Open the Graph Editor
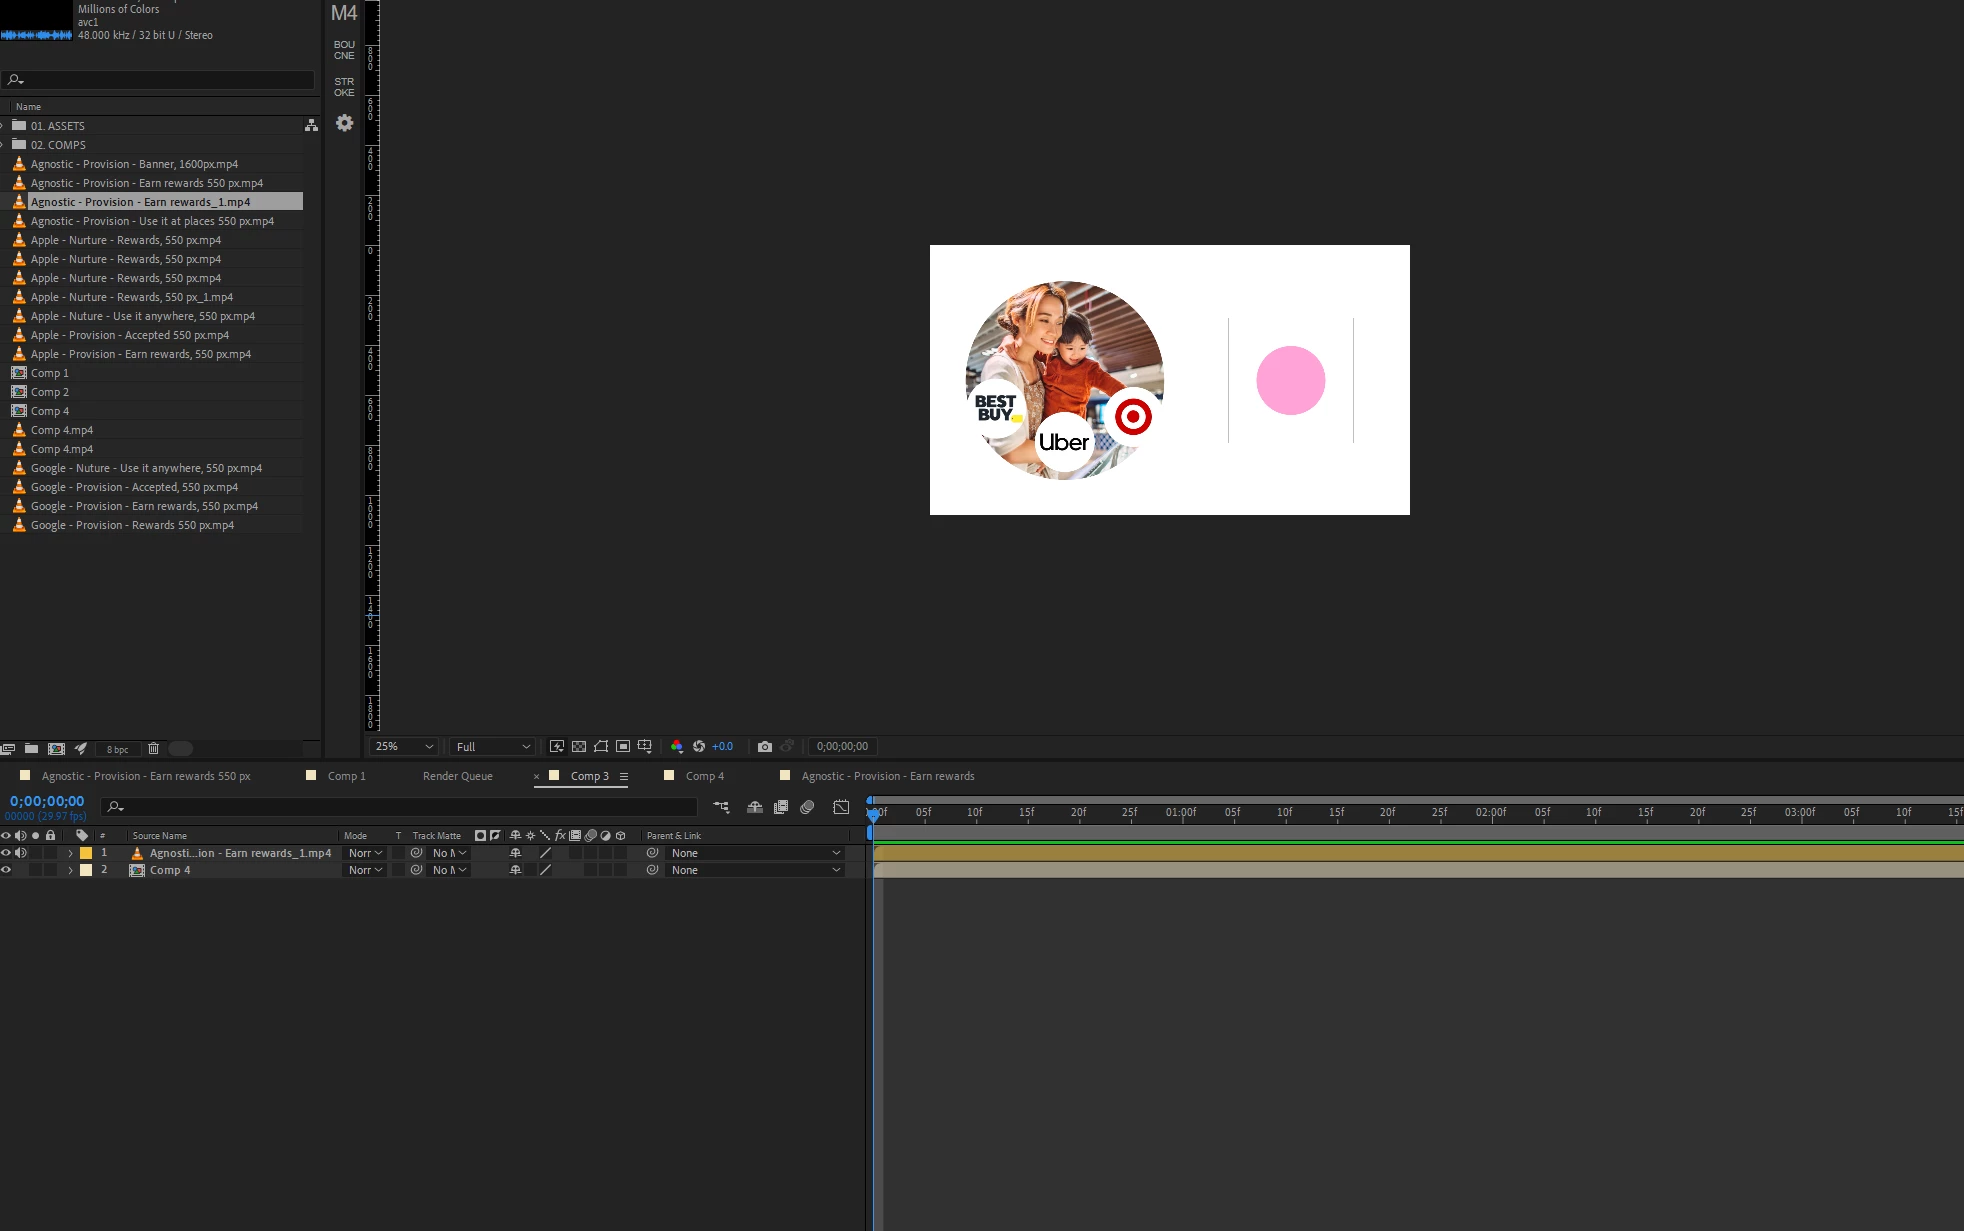1964x1231 pixels. tap(841, 807)
